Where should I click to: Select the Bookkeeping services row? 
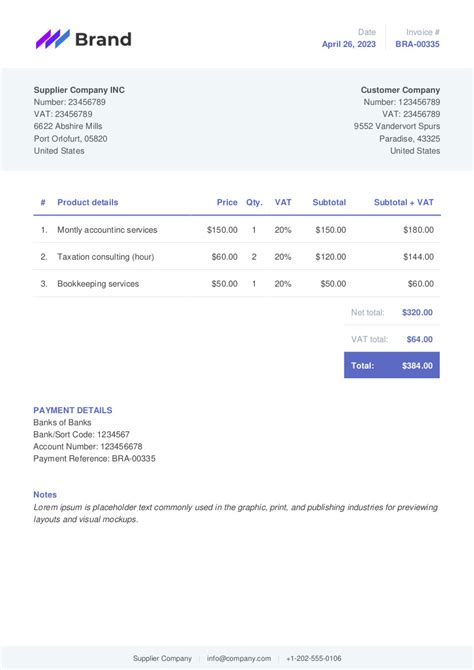click(x=237, y=283)
